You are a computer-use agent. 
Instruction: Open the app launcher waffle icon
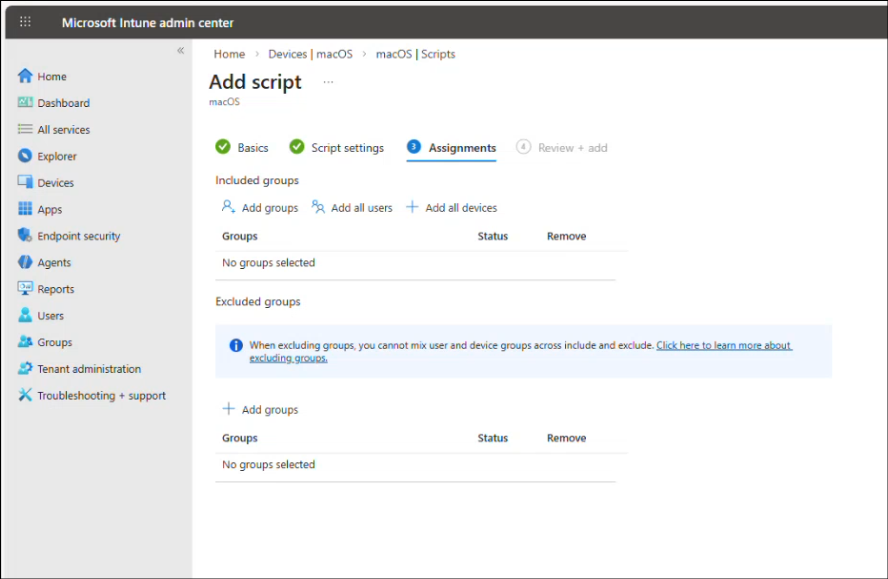coord(25,22)
